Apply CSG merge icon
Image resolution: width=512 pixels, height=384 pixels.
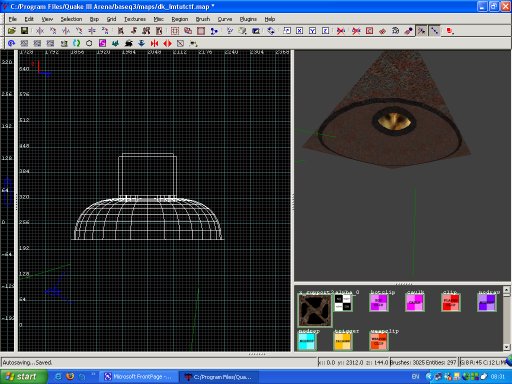188,31
